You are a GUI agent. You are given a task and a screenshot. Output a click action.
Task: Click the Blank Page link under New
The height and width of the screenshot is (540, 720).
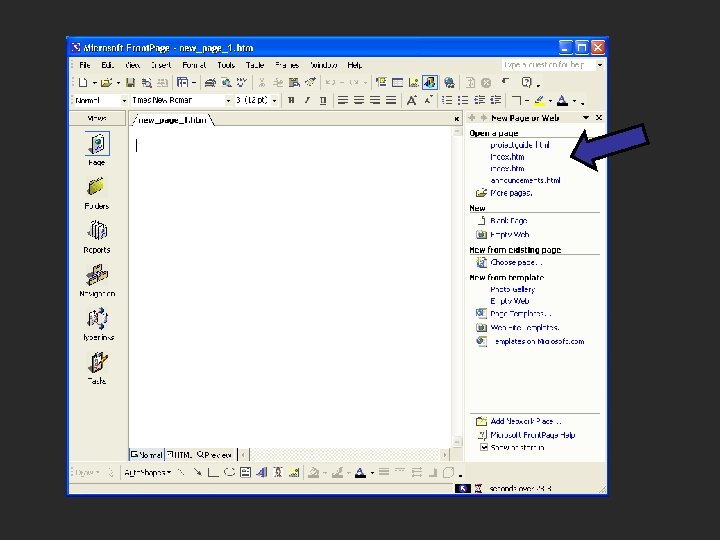click(x=508, y=221)
